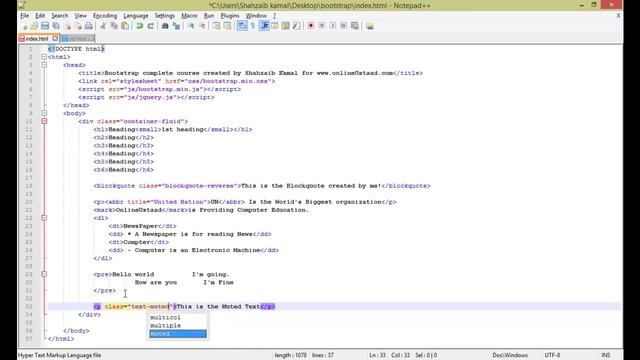This screenshot has height=360, width=640.
Task: Switch to the index.html tab
Action: click(x=37, y=38)
